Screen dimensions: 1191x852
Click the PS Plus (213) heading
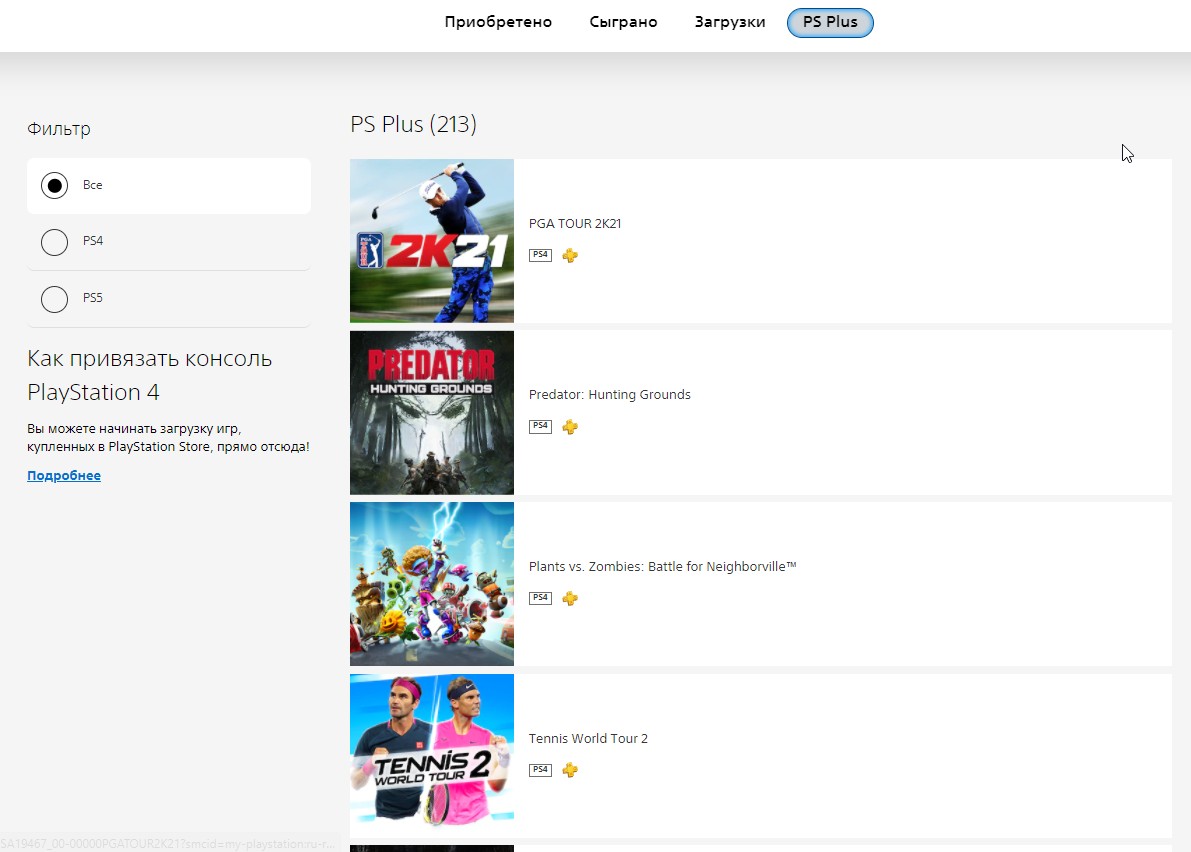(413, 124)
